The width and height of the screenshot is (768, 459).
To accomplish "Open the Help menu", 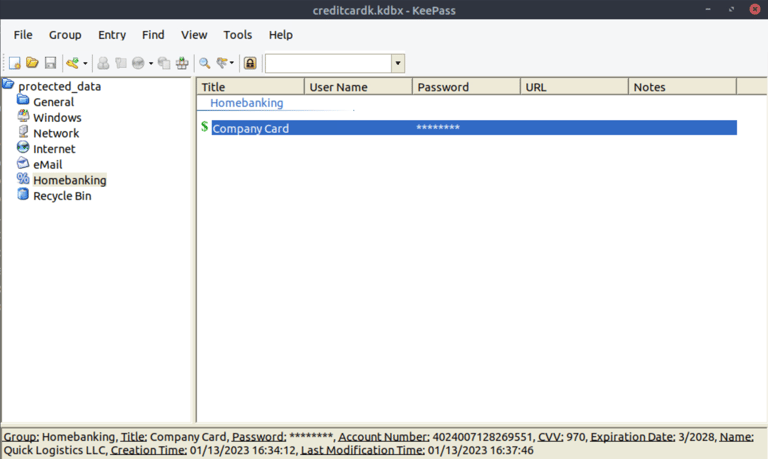I will (x=281, y=35).
